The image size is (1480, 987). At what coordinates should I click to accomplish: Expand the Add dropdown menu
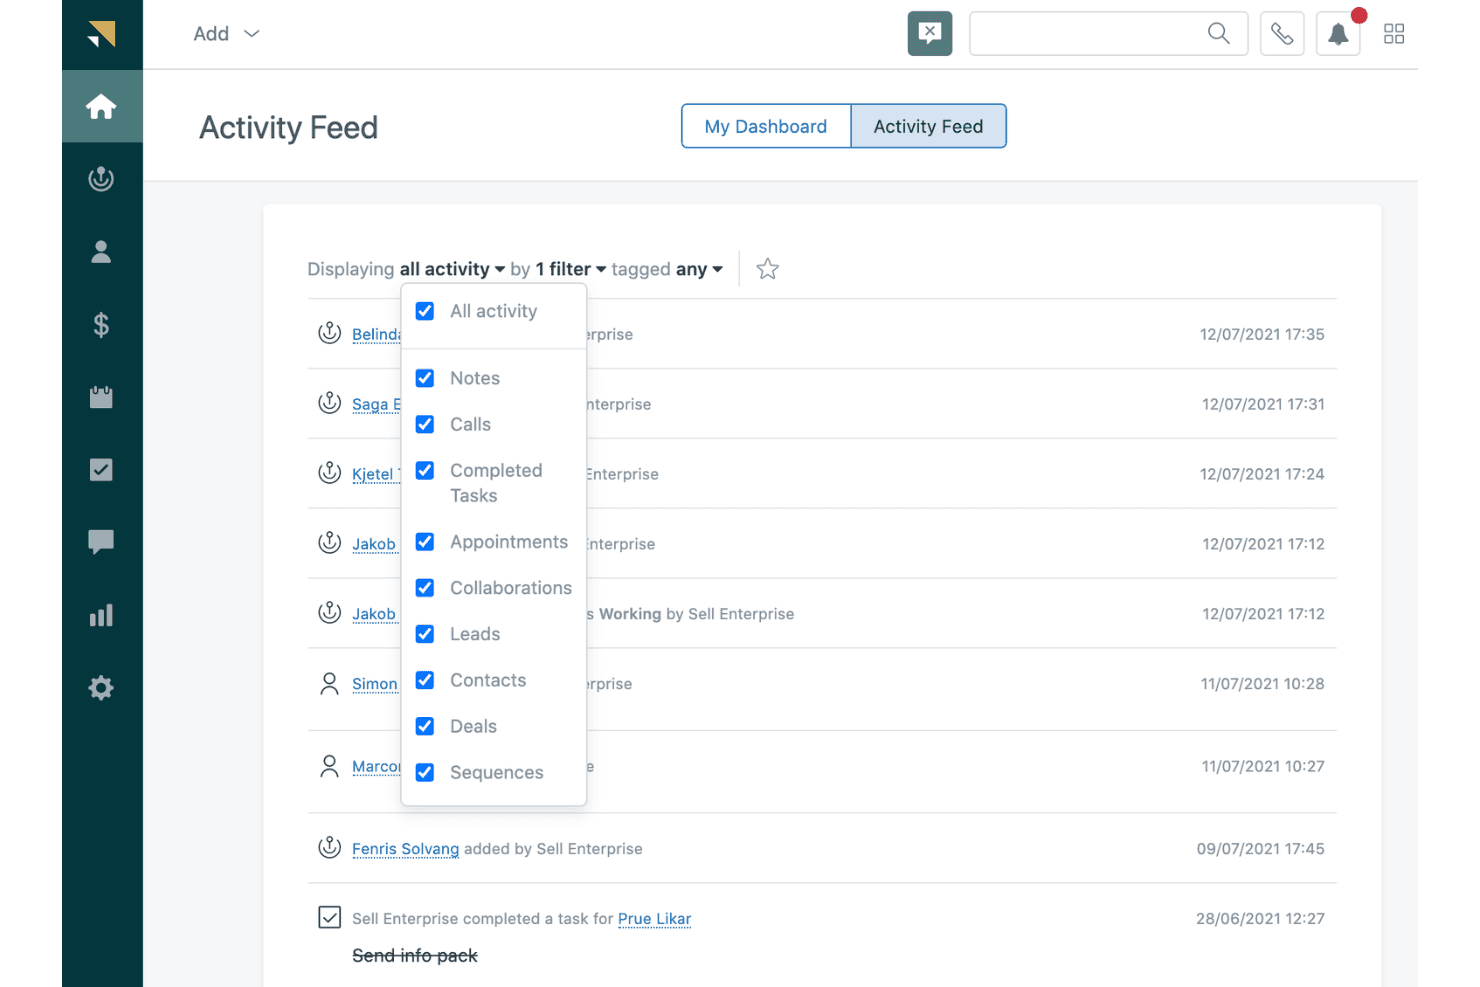tap(226, 34)
